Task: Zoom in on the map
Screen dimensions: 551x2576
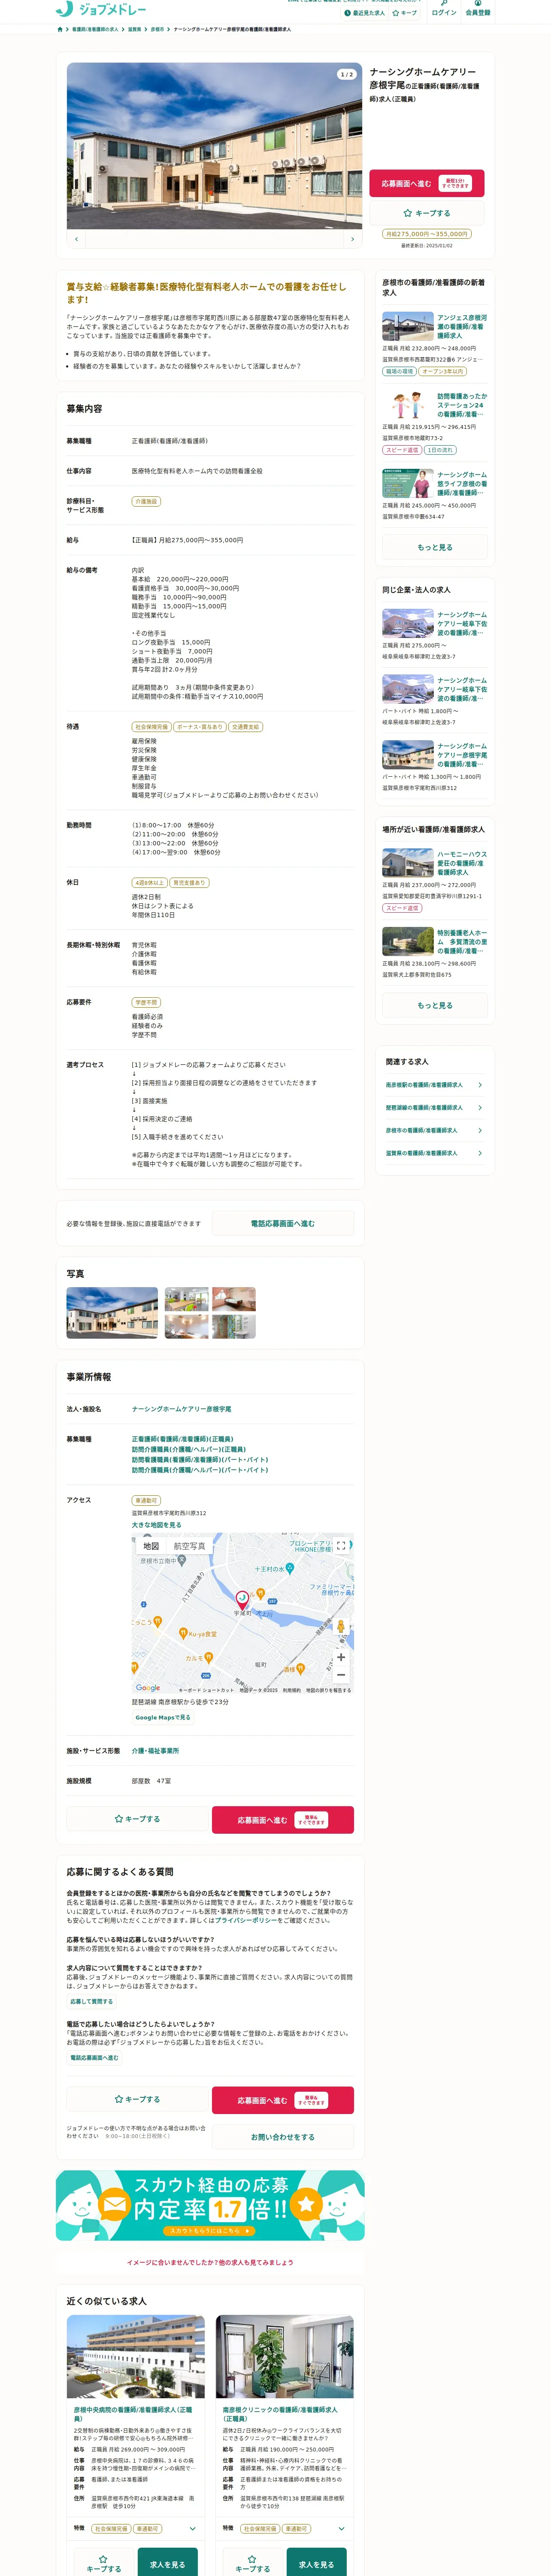Action: [341, 1657]
